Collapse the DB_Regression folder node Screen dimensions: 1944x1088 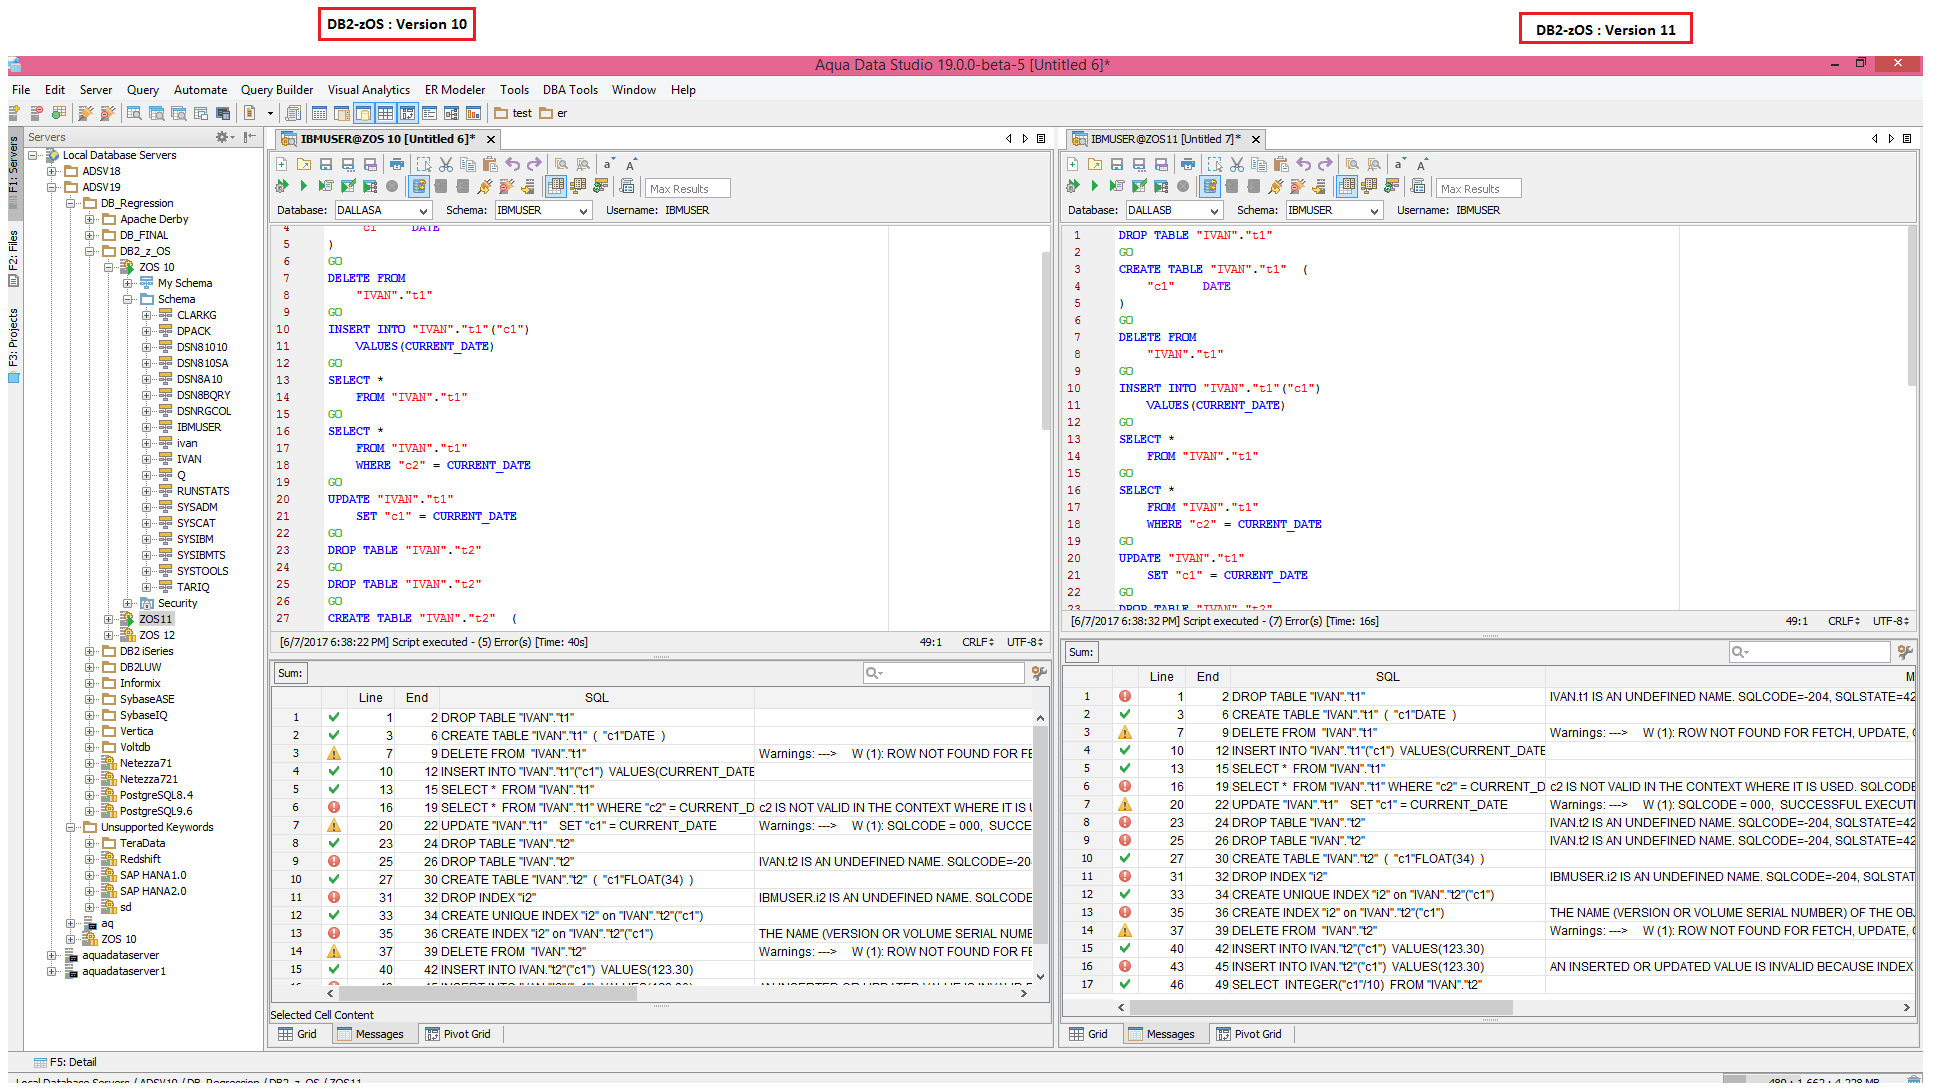71,203
